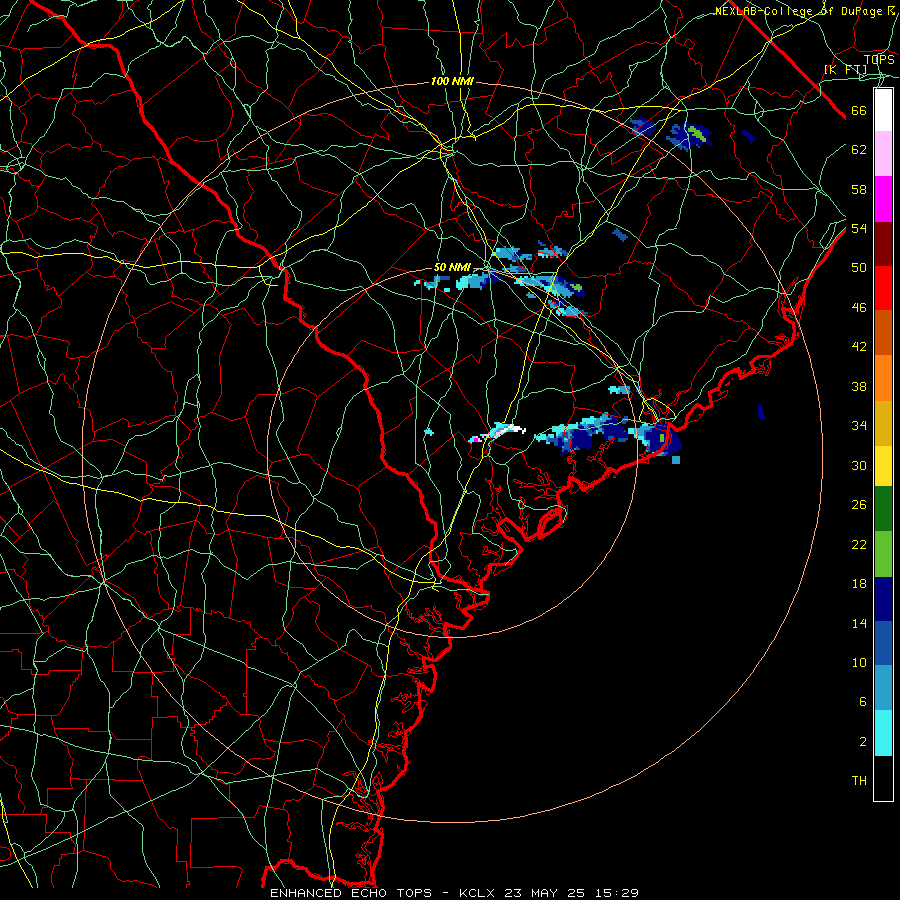
Task: Click the '[K FT]' units label
Action: (x=846, y=70)
